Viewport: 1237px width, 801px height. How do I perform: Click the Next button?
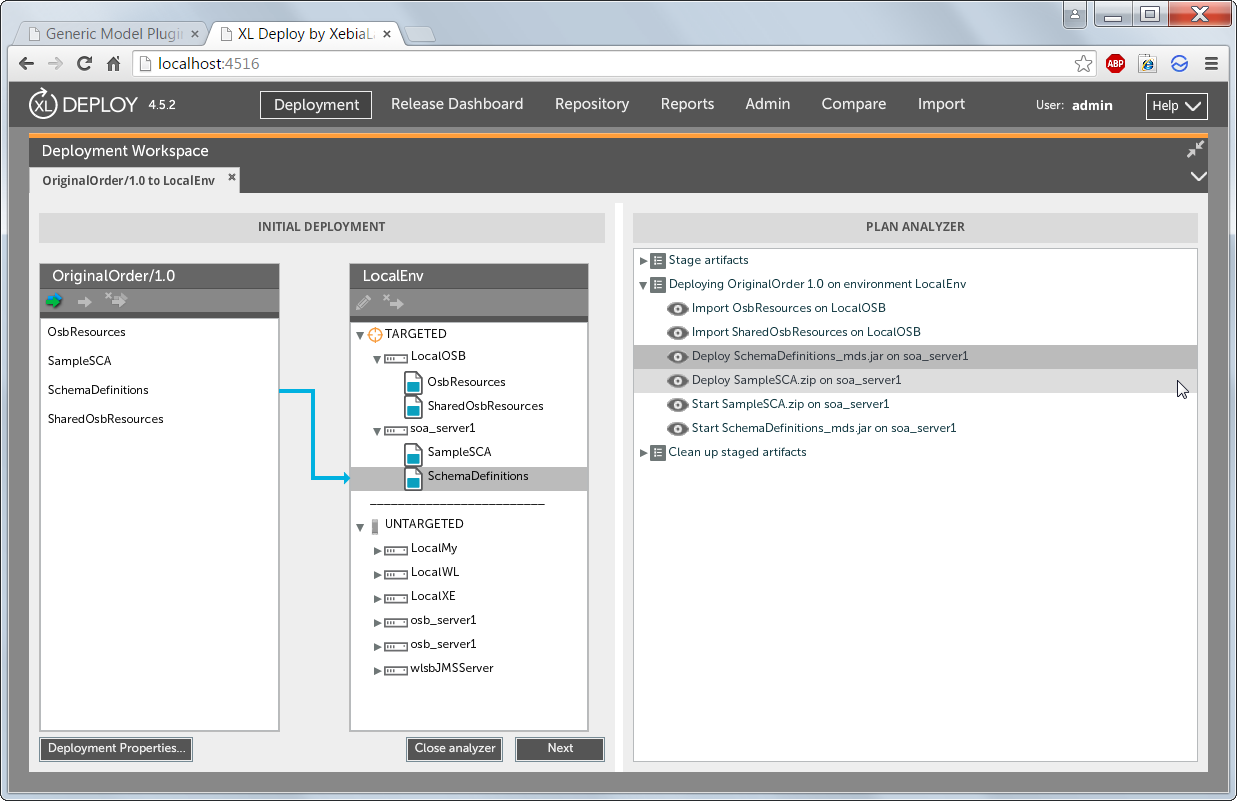[560, 749]
